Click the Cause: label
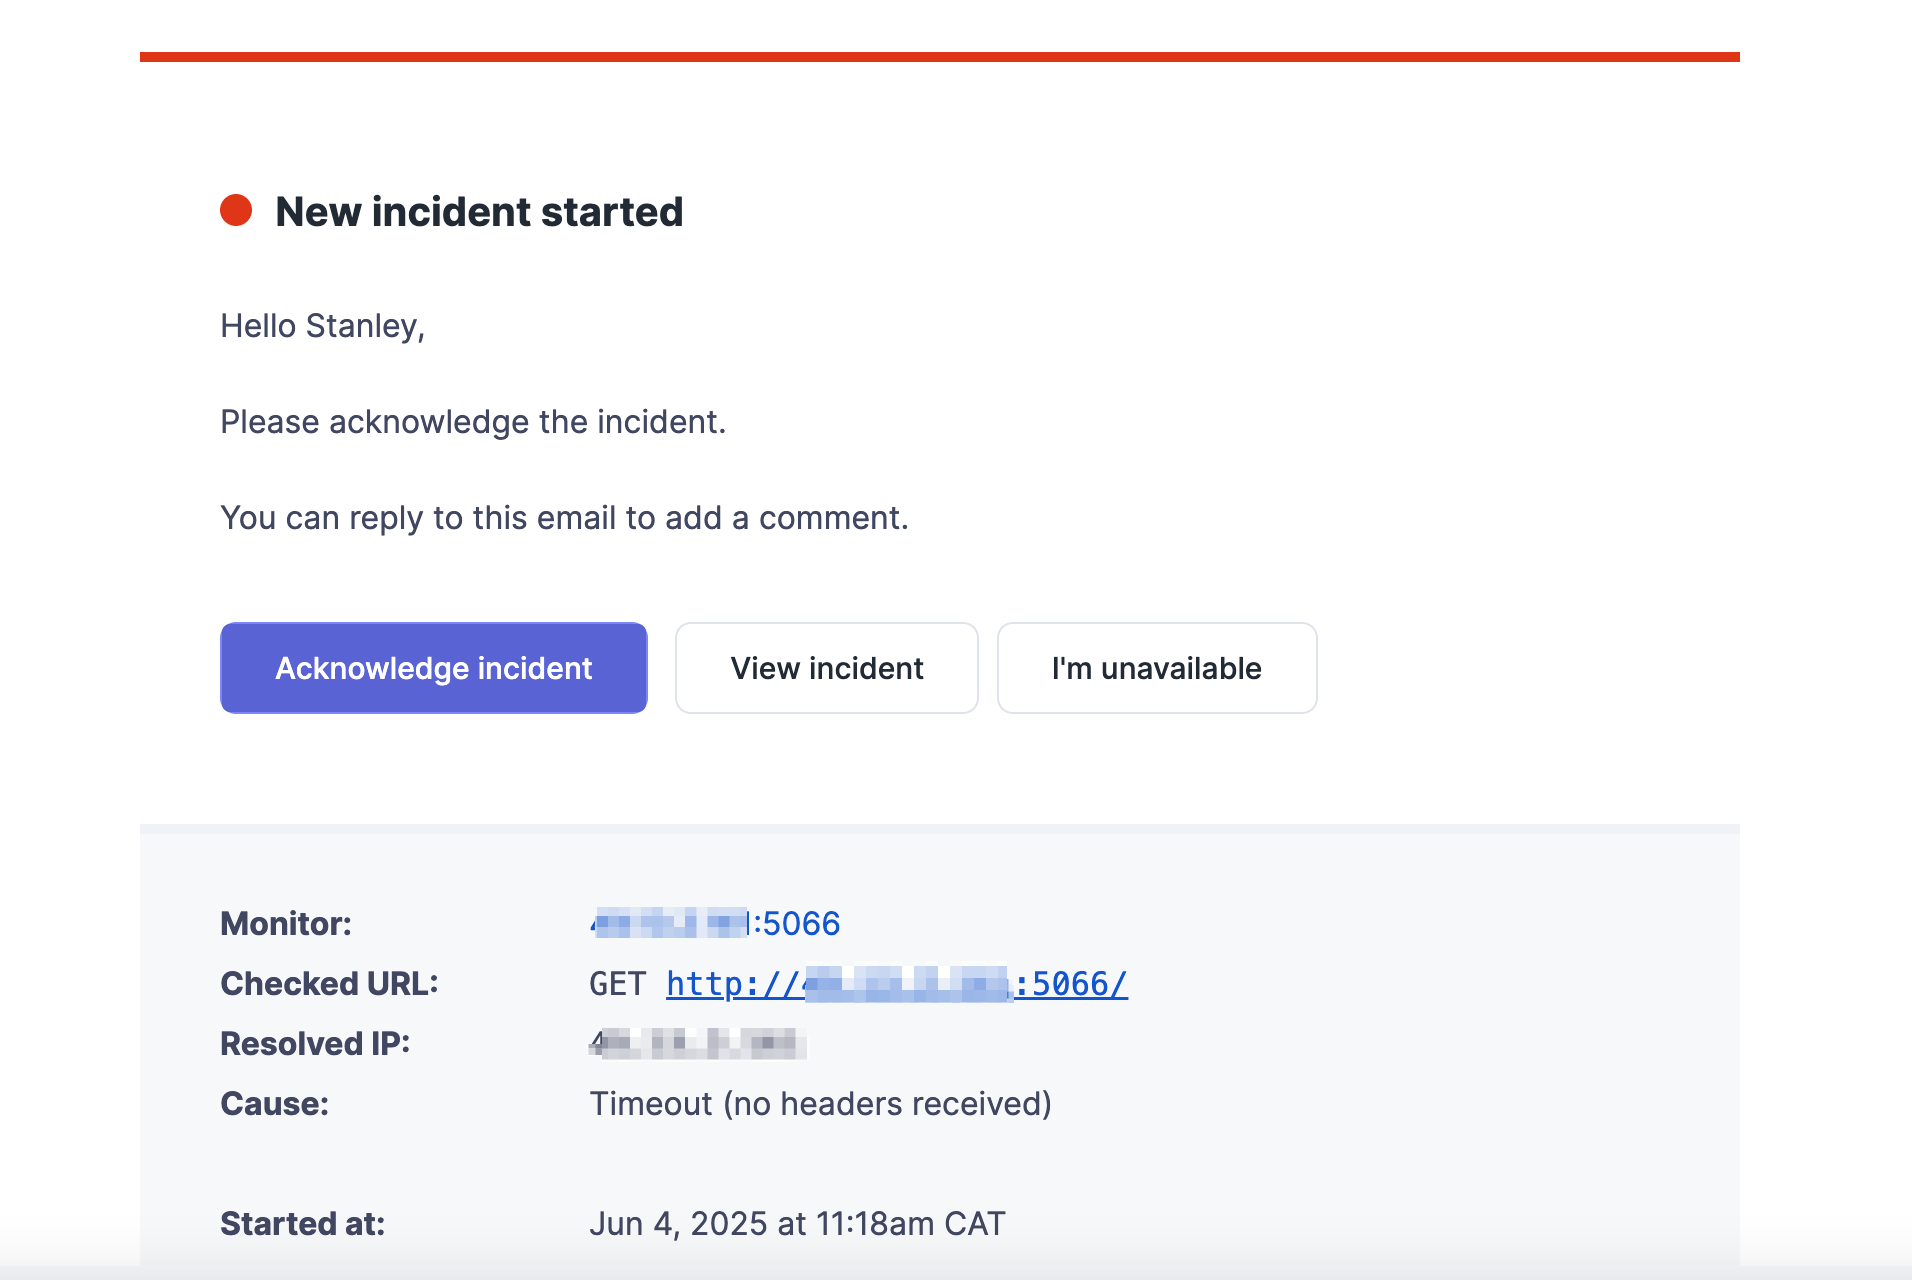Viewport: 1912px width, 1280px height. (274, 1104)
